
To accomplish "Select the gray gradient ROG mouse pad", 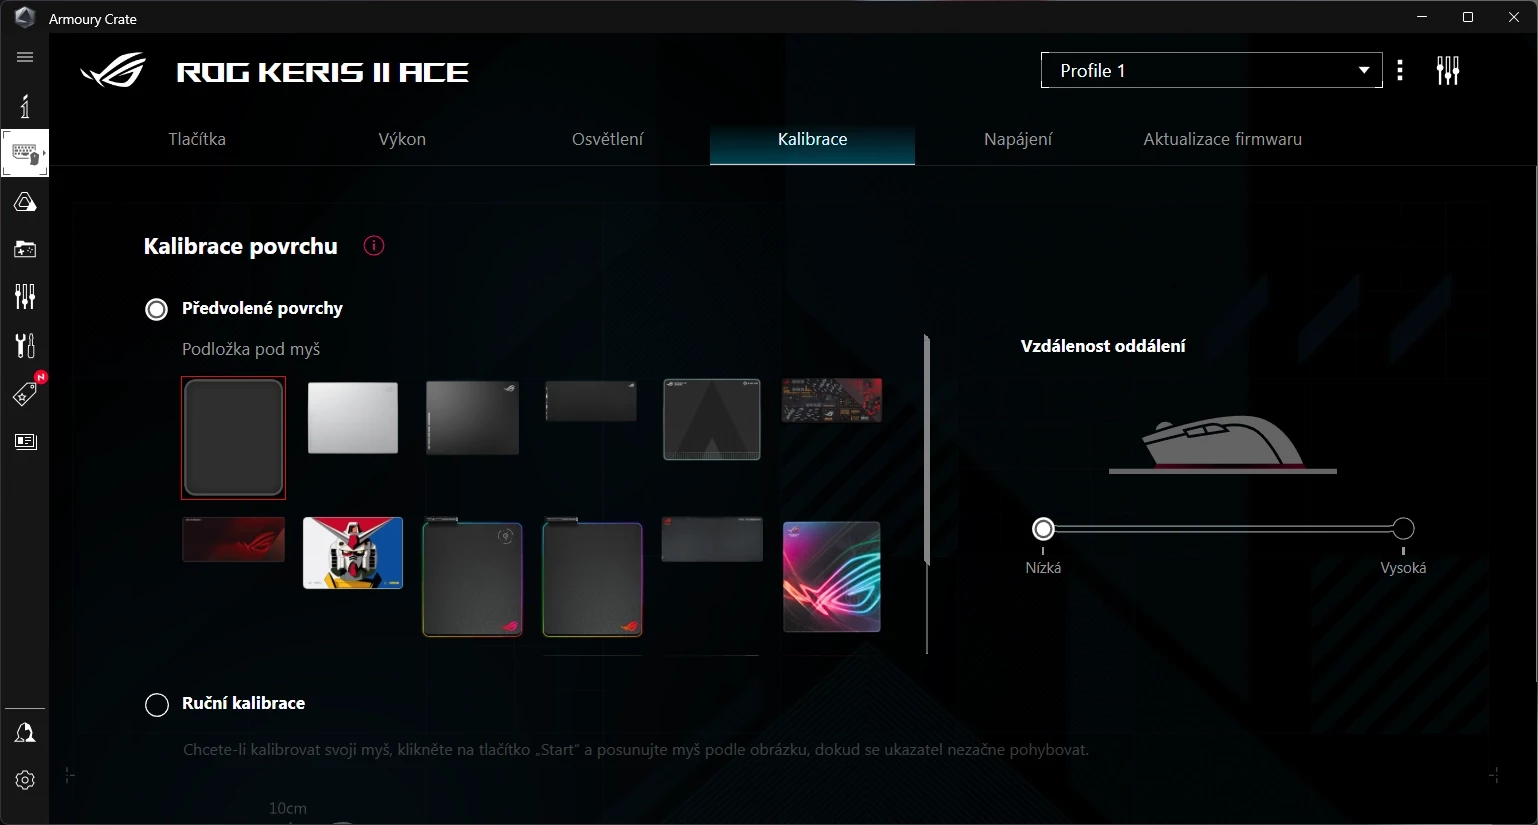I will 472,417.
